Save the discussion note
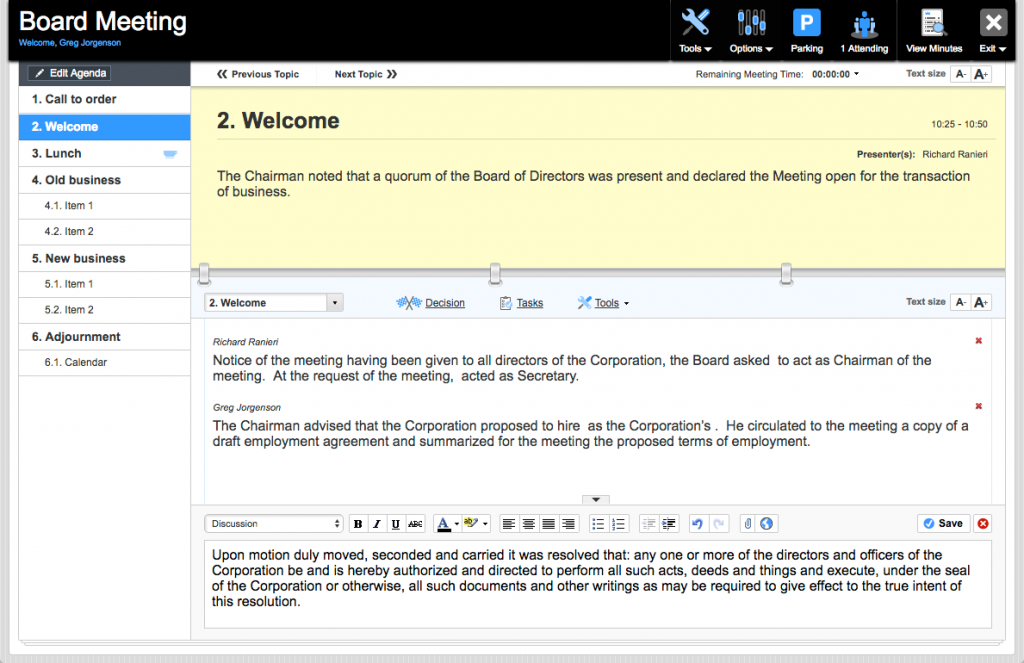1024x663 pixels. (x=943, y=524)
